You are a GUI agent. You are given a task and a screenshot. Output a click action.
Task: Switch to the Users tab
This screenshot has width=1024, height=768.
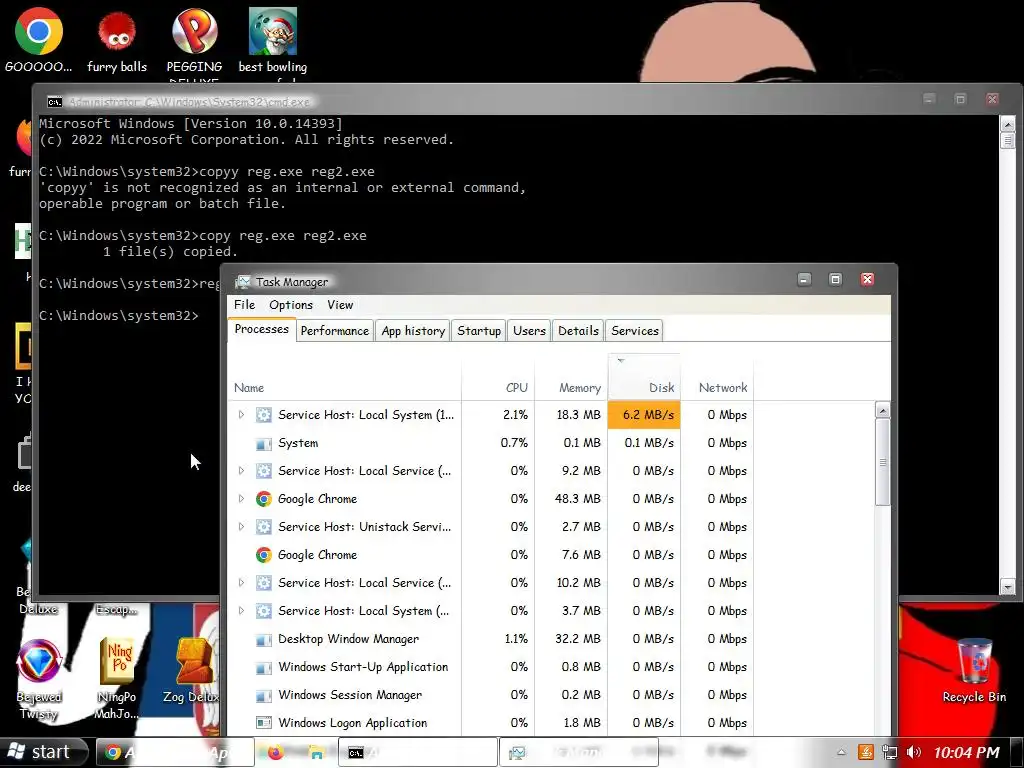tap(529, 331)
